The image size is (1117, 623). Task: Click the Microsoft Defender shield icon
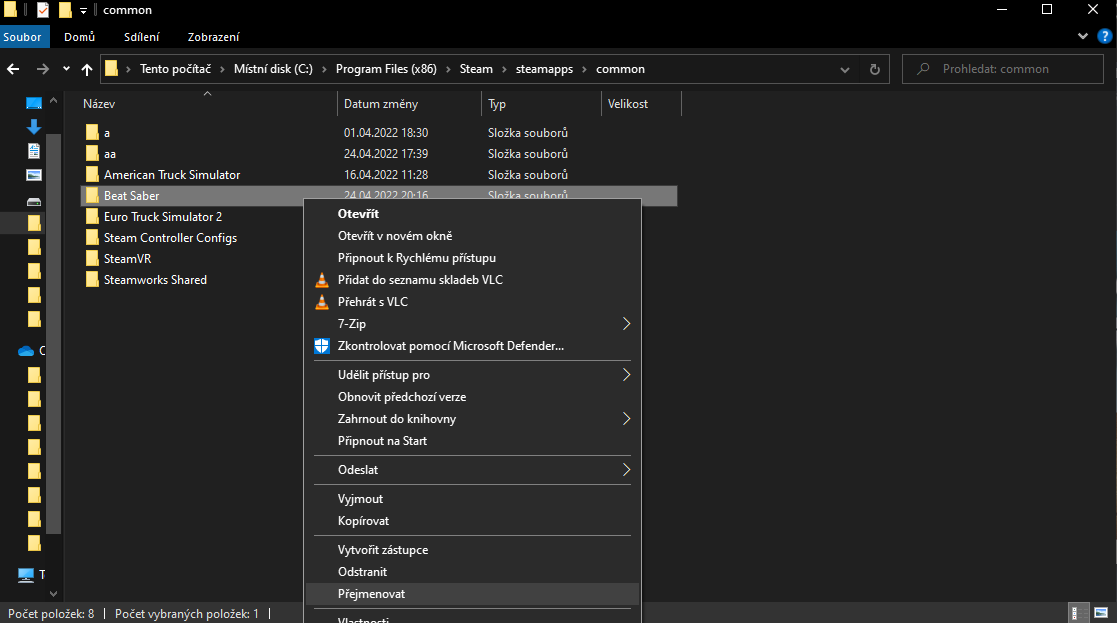pyautogui.click(x=322, y=346)
